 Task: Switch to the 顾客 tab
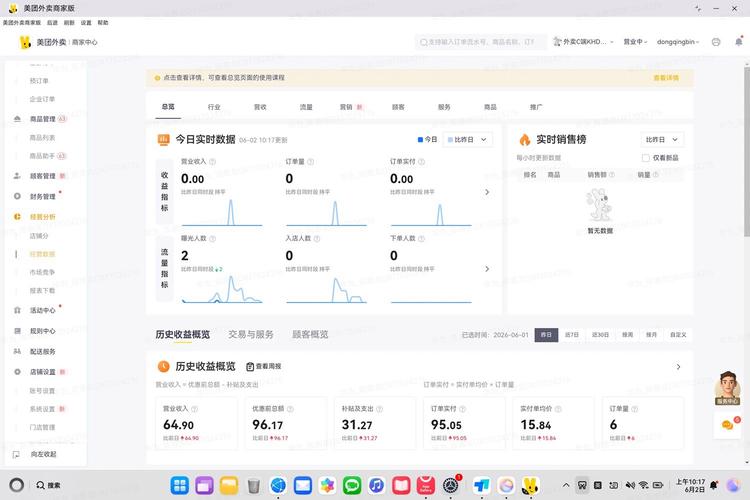[398, 107]
